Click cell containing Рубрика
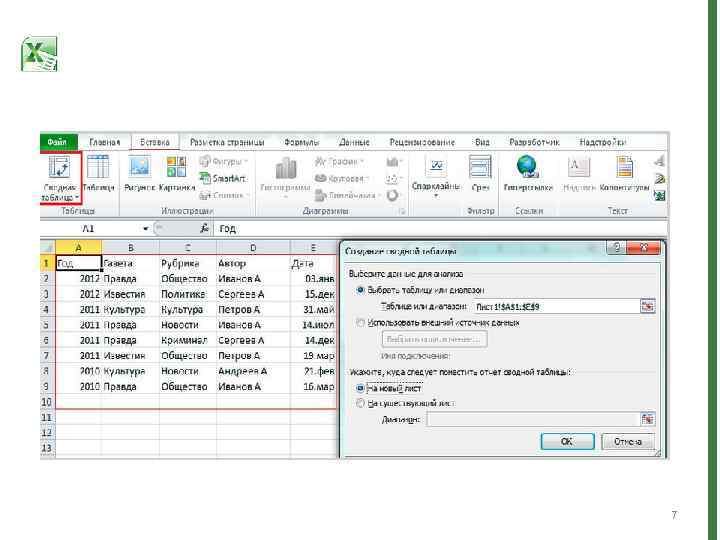 coord(188,263)
